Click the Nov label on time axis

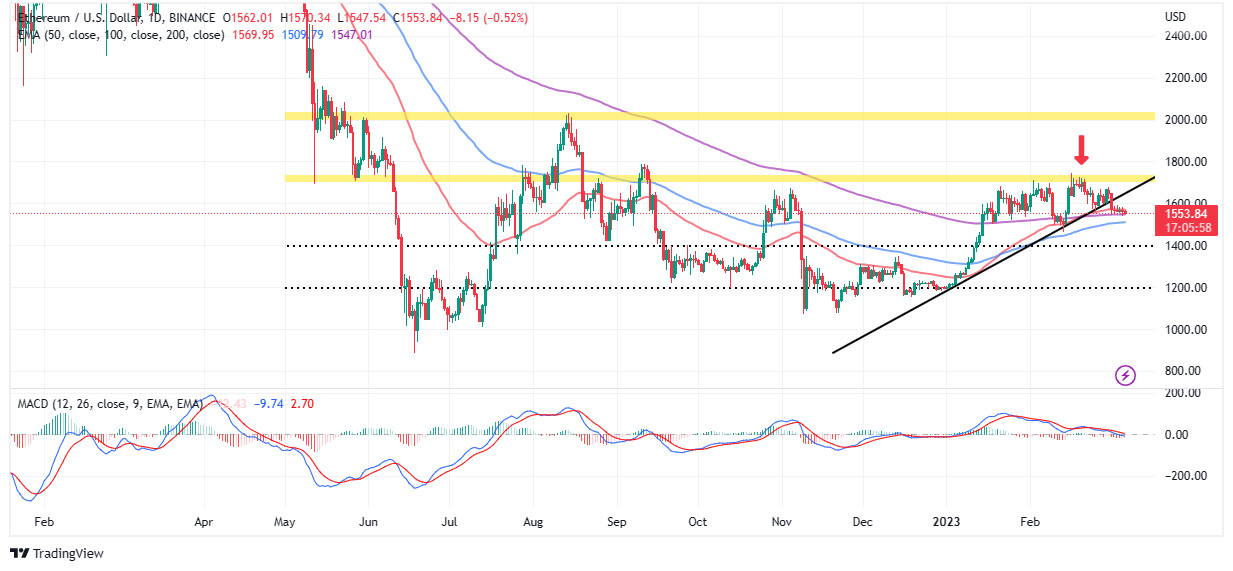pos(779,522)
